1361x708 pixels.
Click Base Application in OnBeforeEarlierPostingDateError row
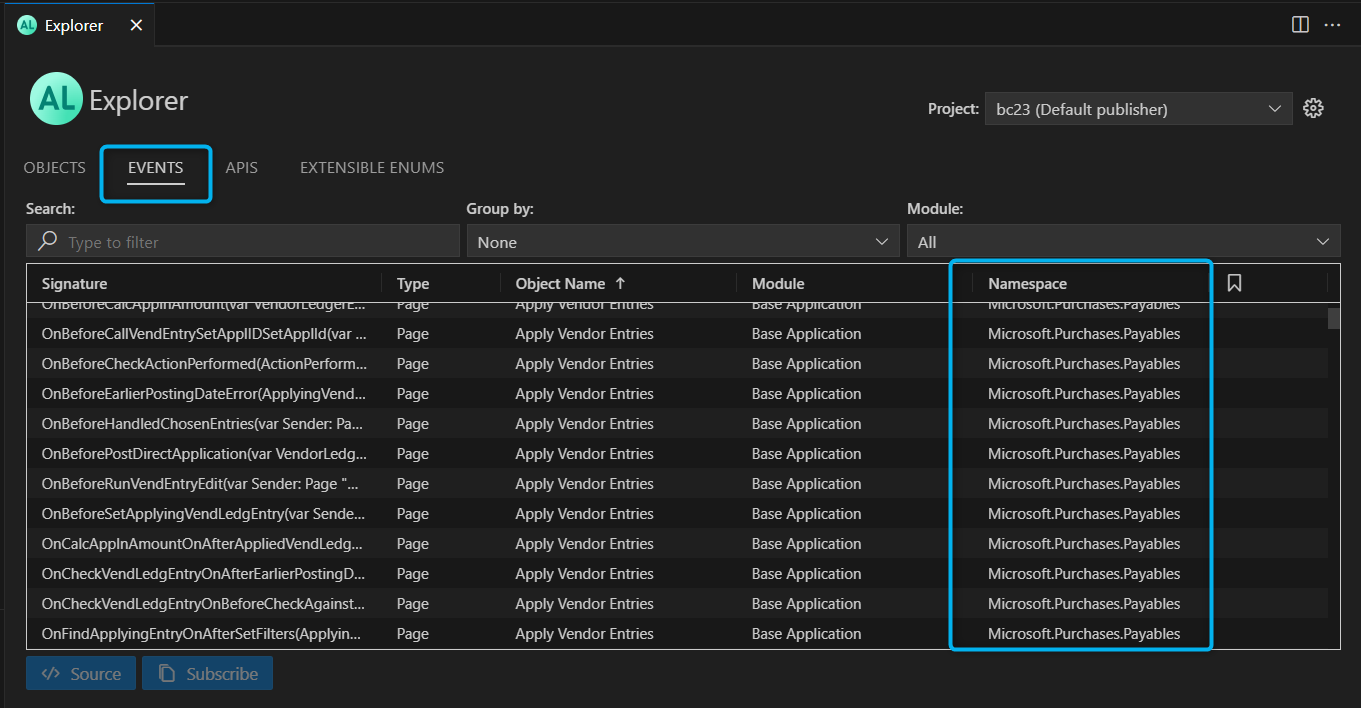coord(806,393)
